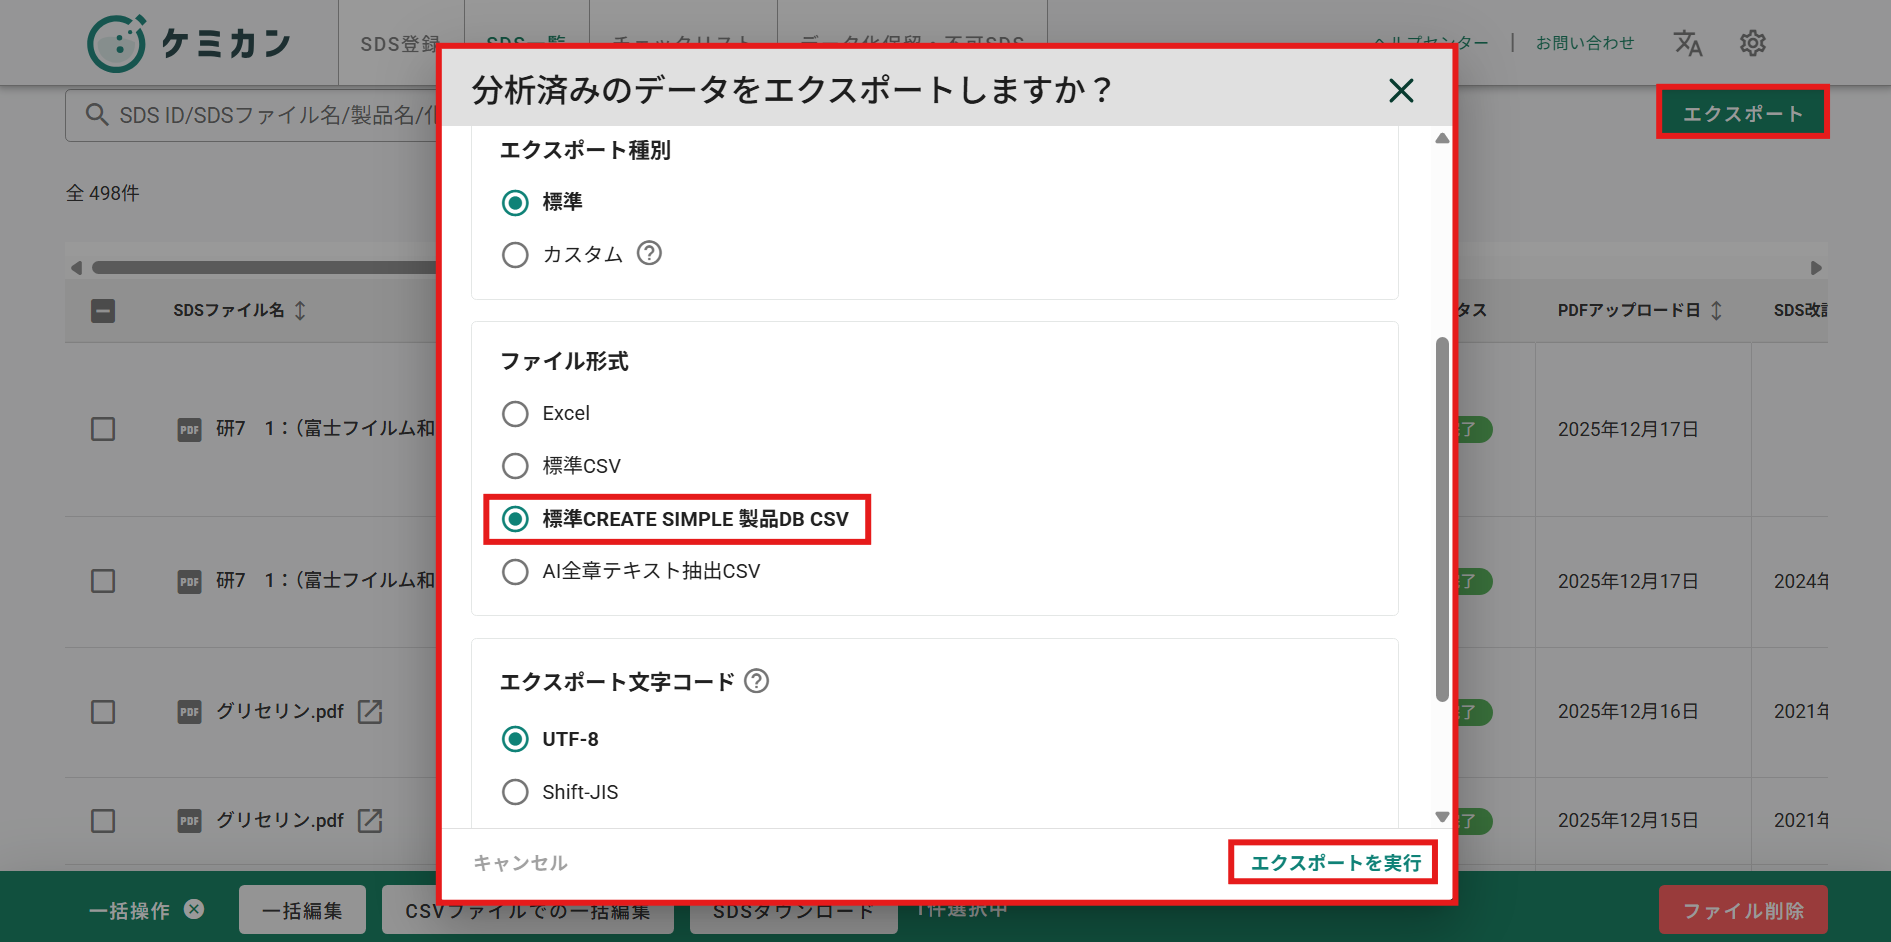The image size is (1891, 942).
Task: Select the カスタム export type radio button
Action: tap(515, 255)
